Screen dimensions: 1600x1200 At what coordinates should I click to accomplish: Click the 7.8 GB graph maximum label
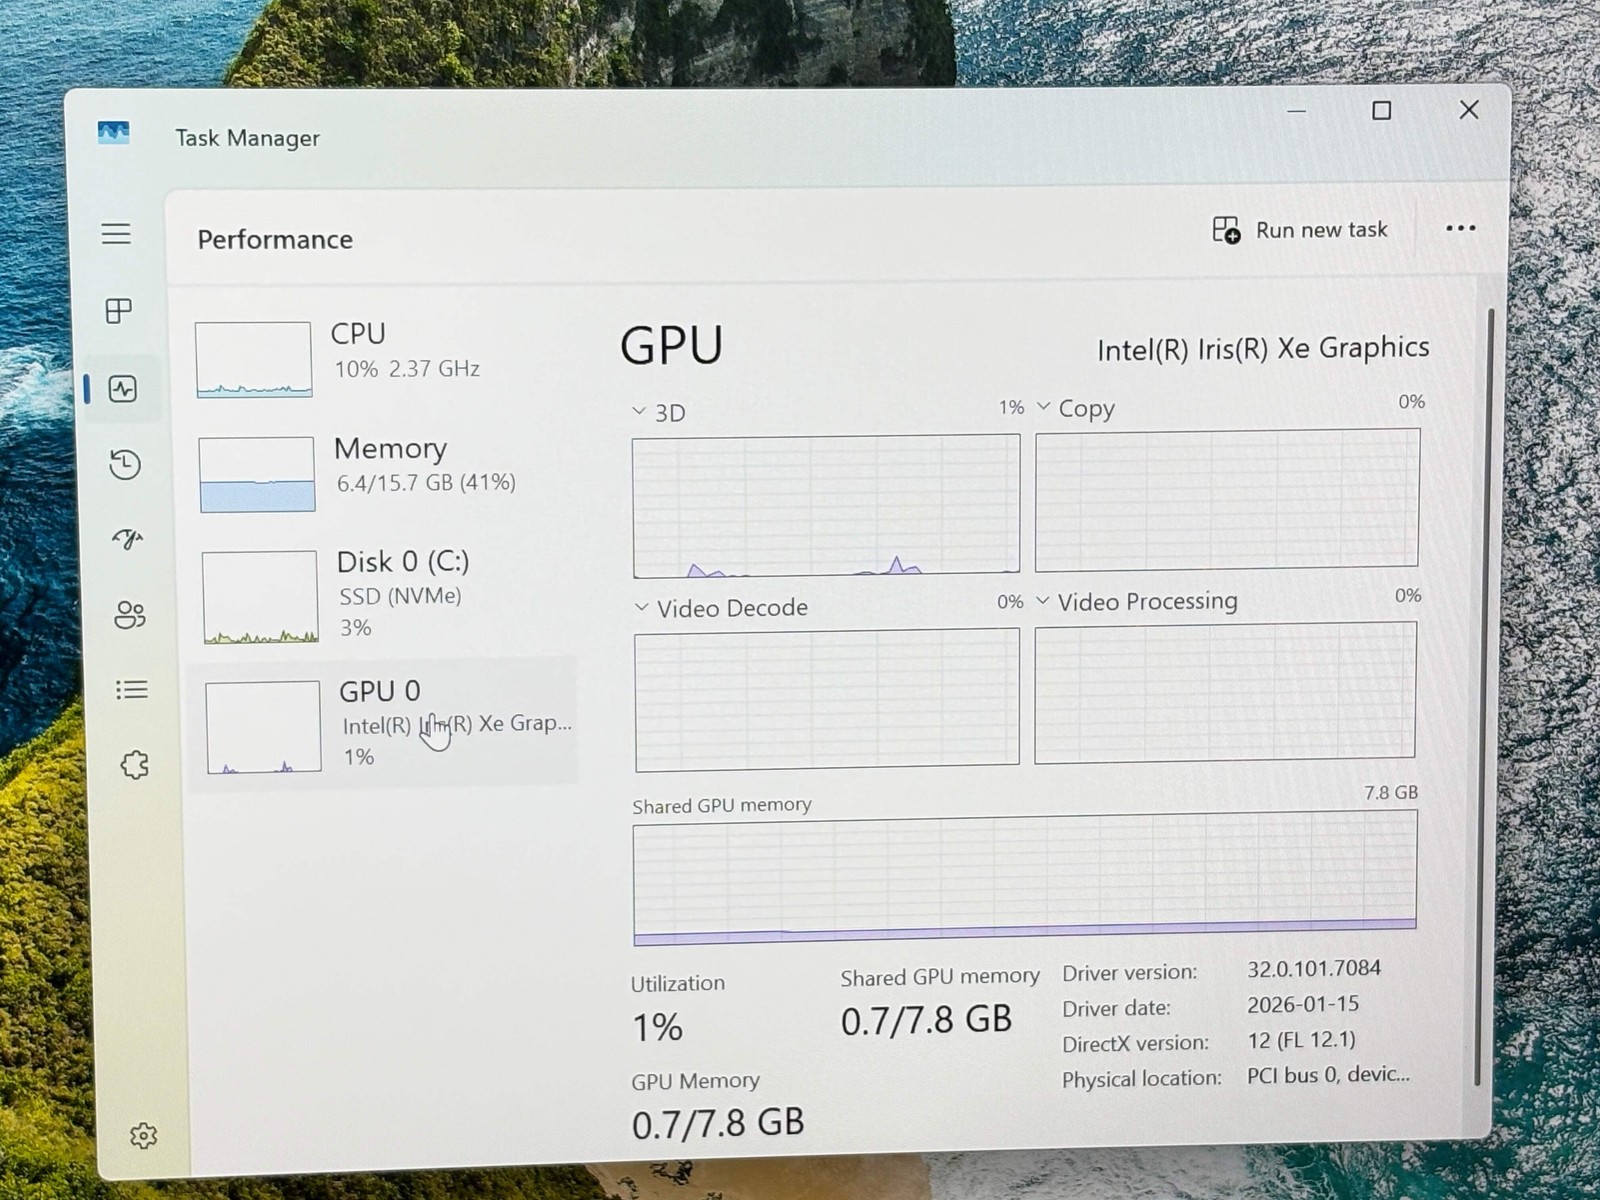[x=1391, y=792]
